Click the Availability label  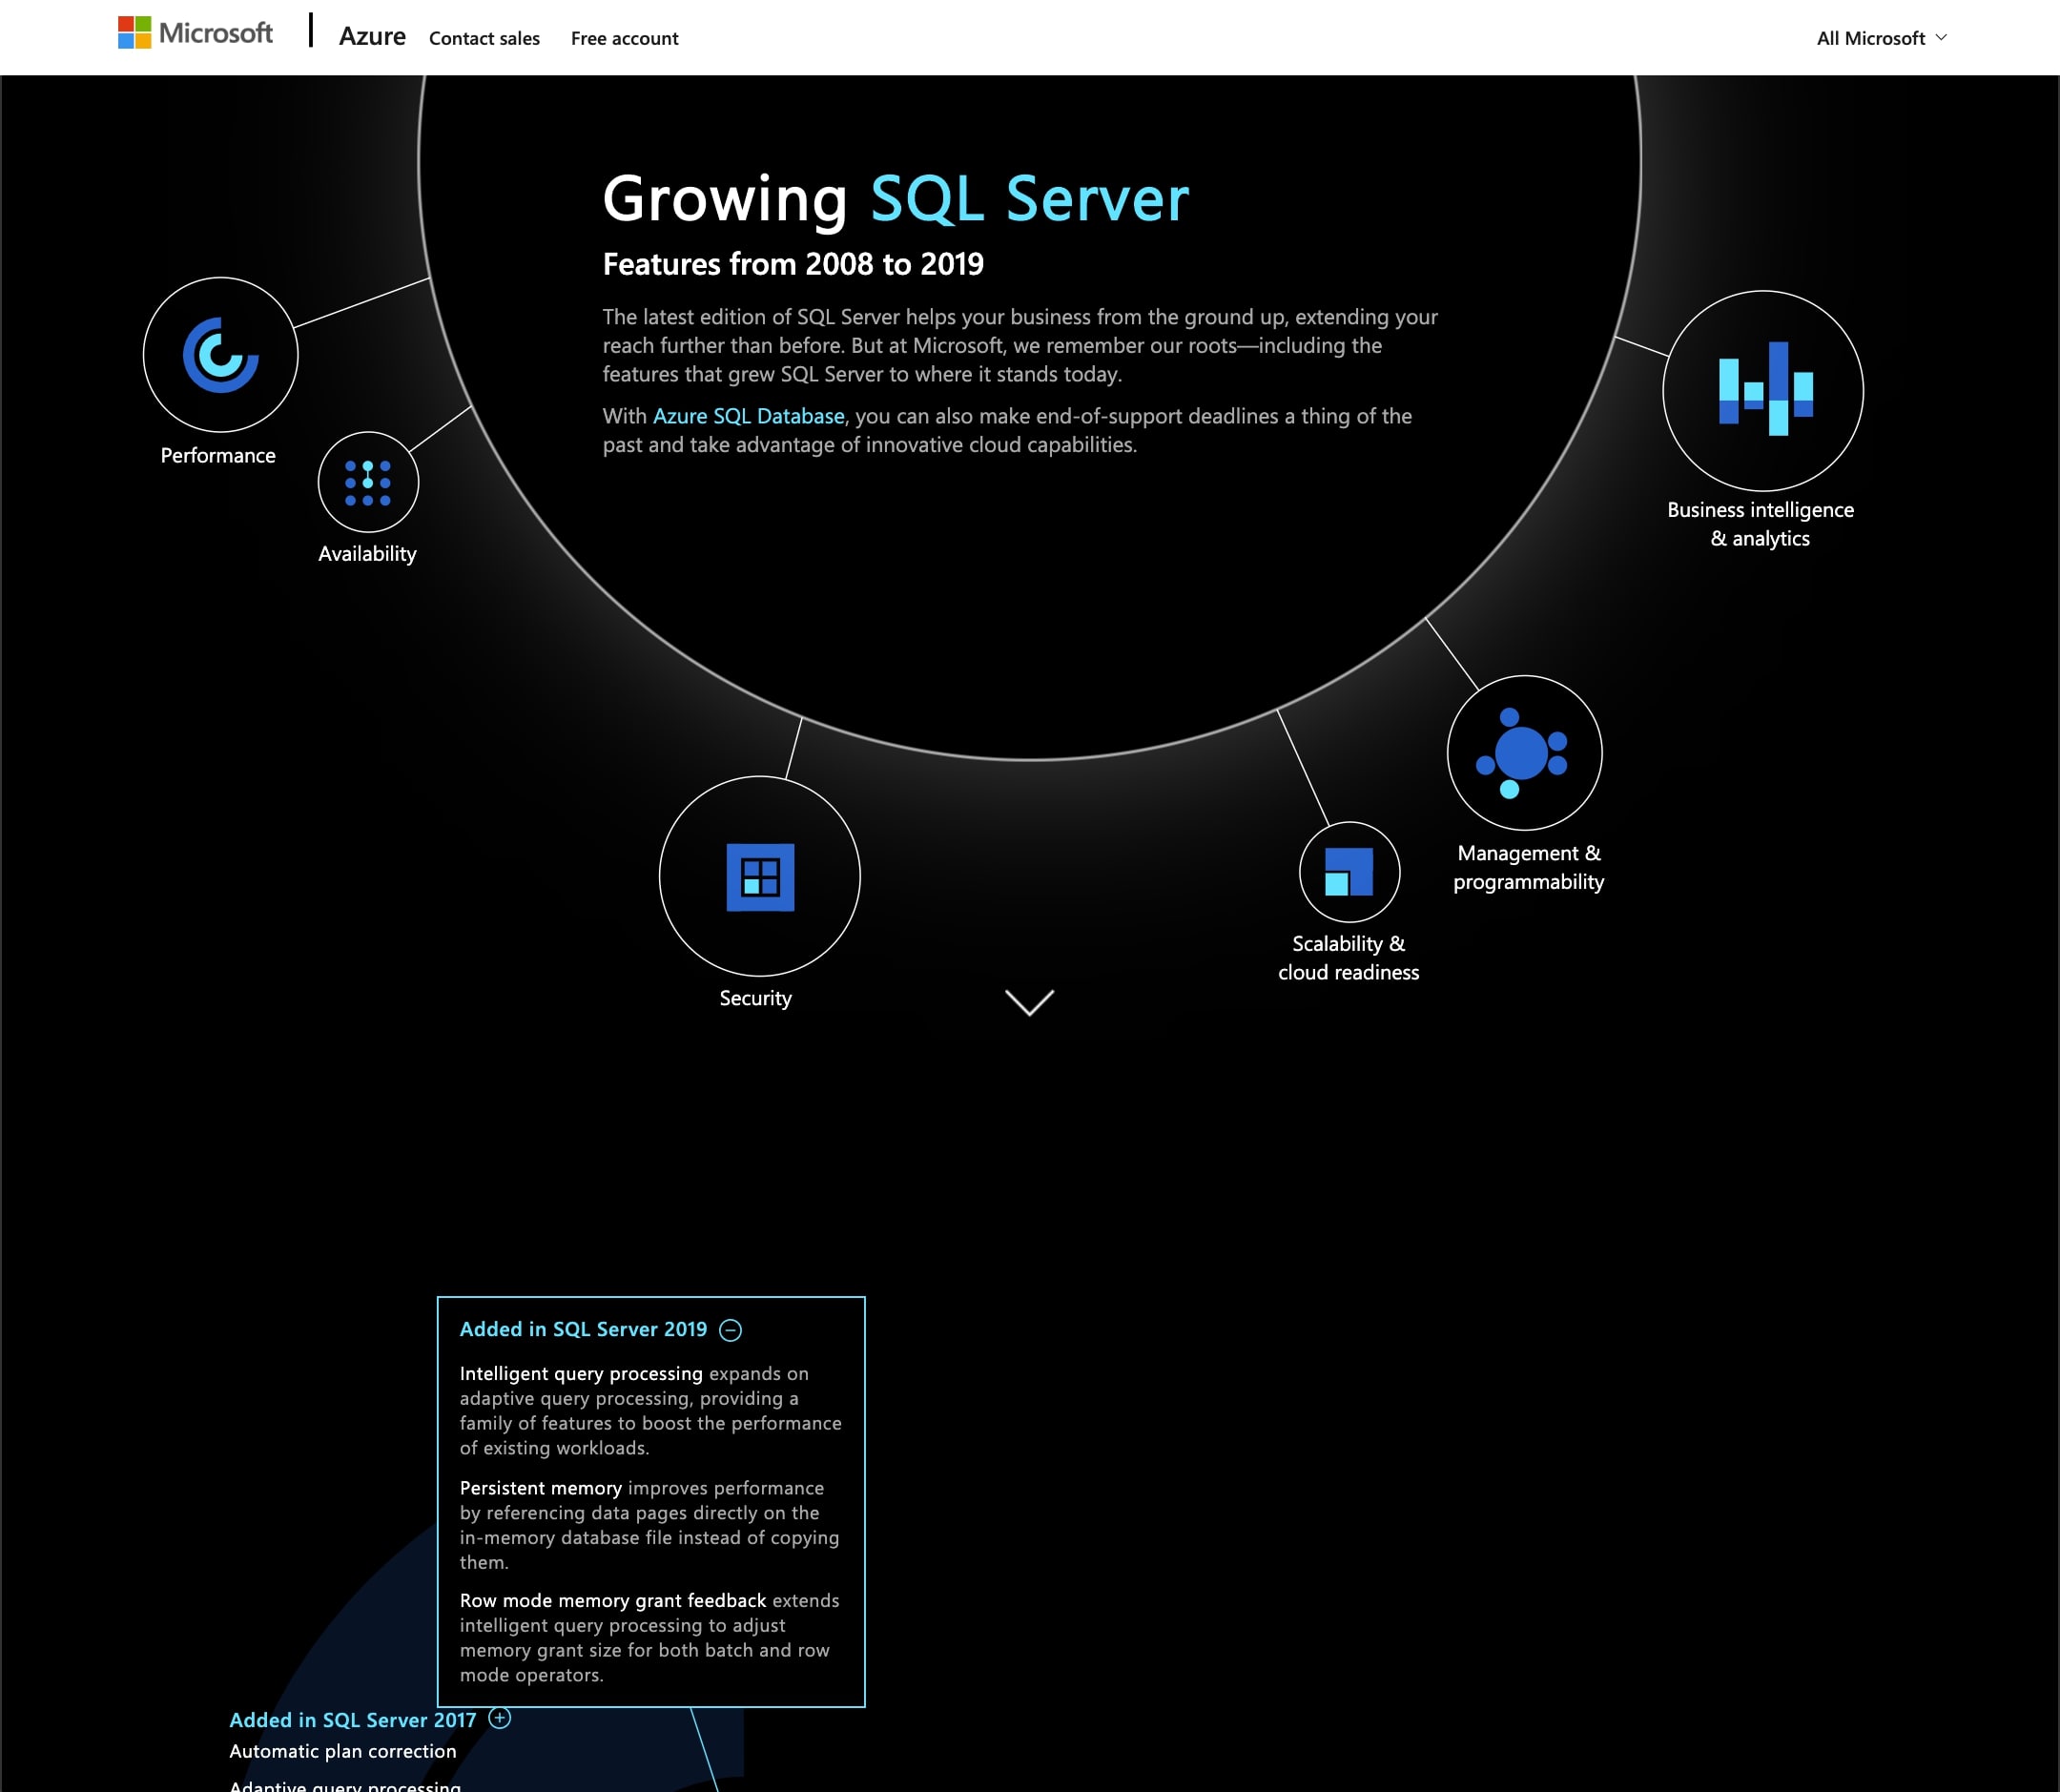point(367,554)
